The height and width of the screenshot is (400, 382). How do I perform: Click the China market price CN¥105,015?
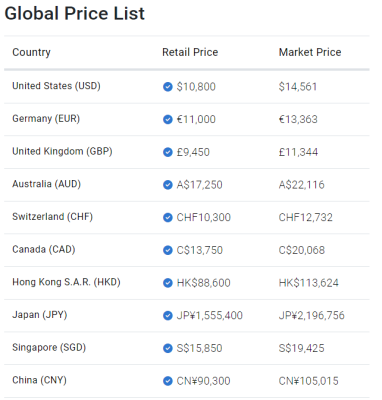(309, 381)
